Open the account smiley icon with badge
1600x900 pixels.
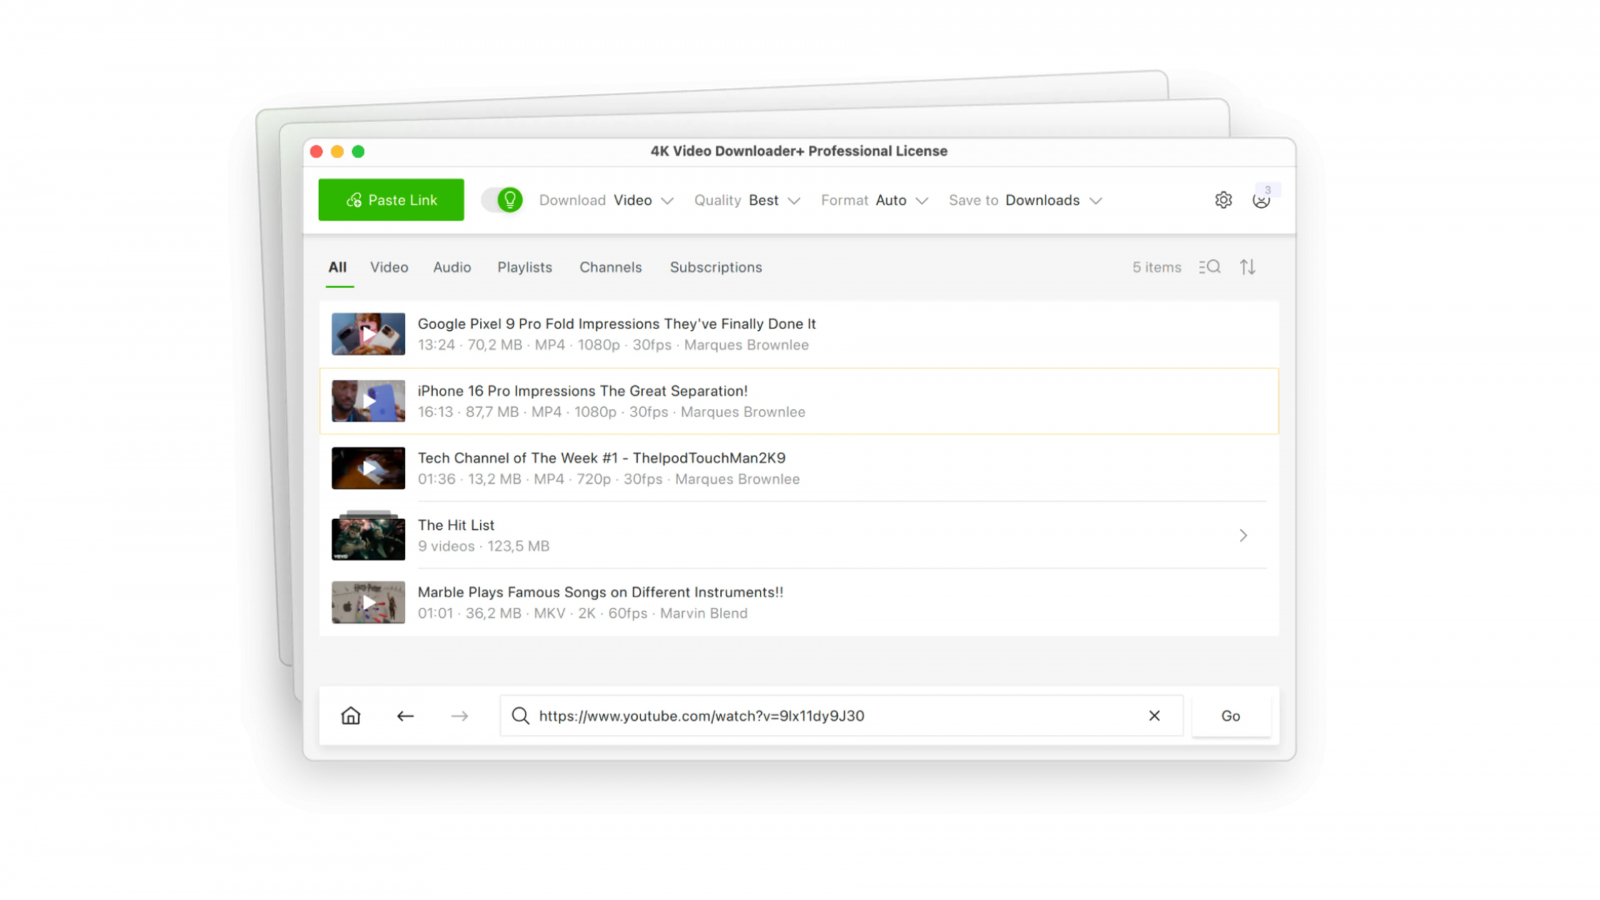[1262, 199]
